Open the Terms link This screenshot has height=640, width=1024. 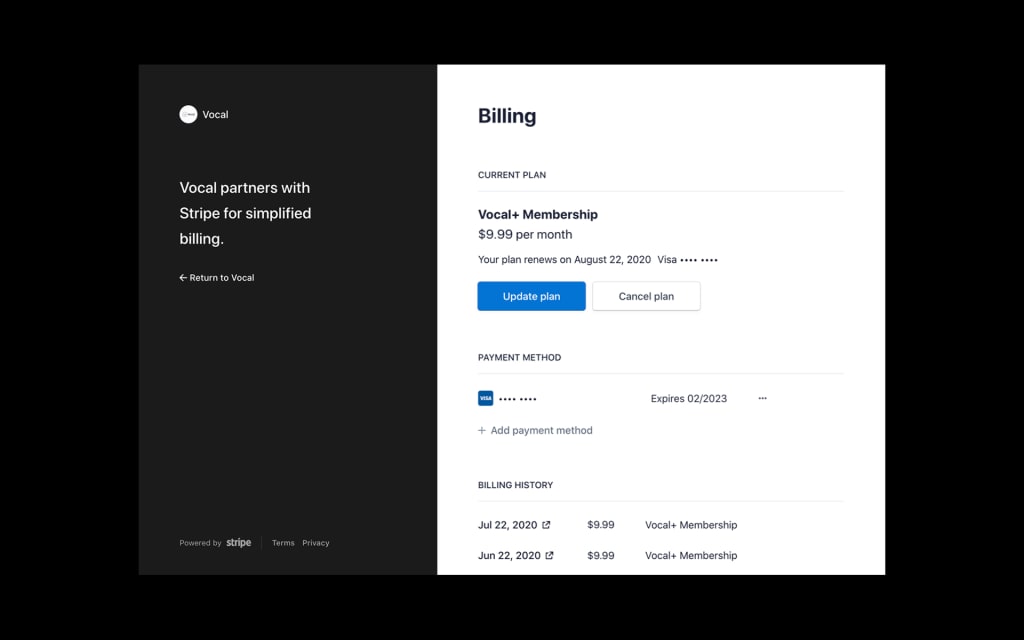click(283, 543)
